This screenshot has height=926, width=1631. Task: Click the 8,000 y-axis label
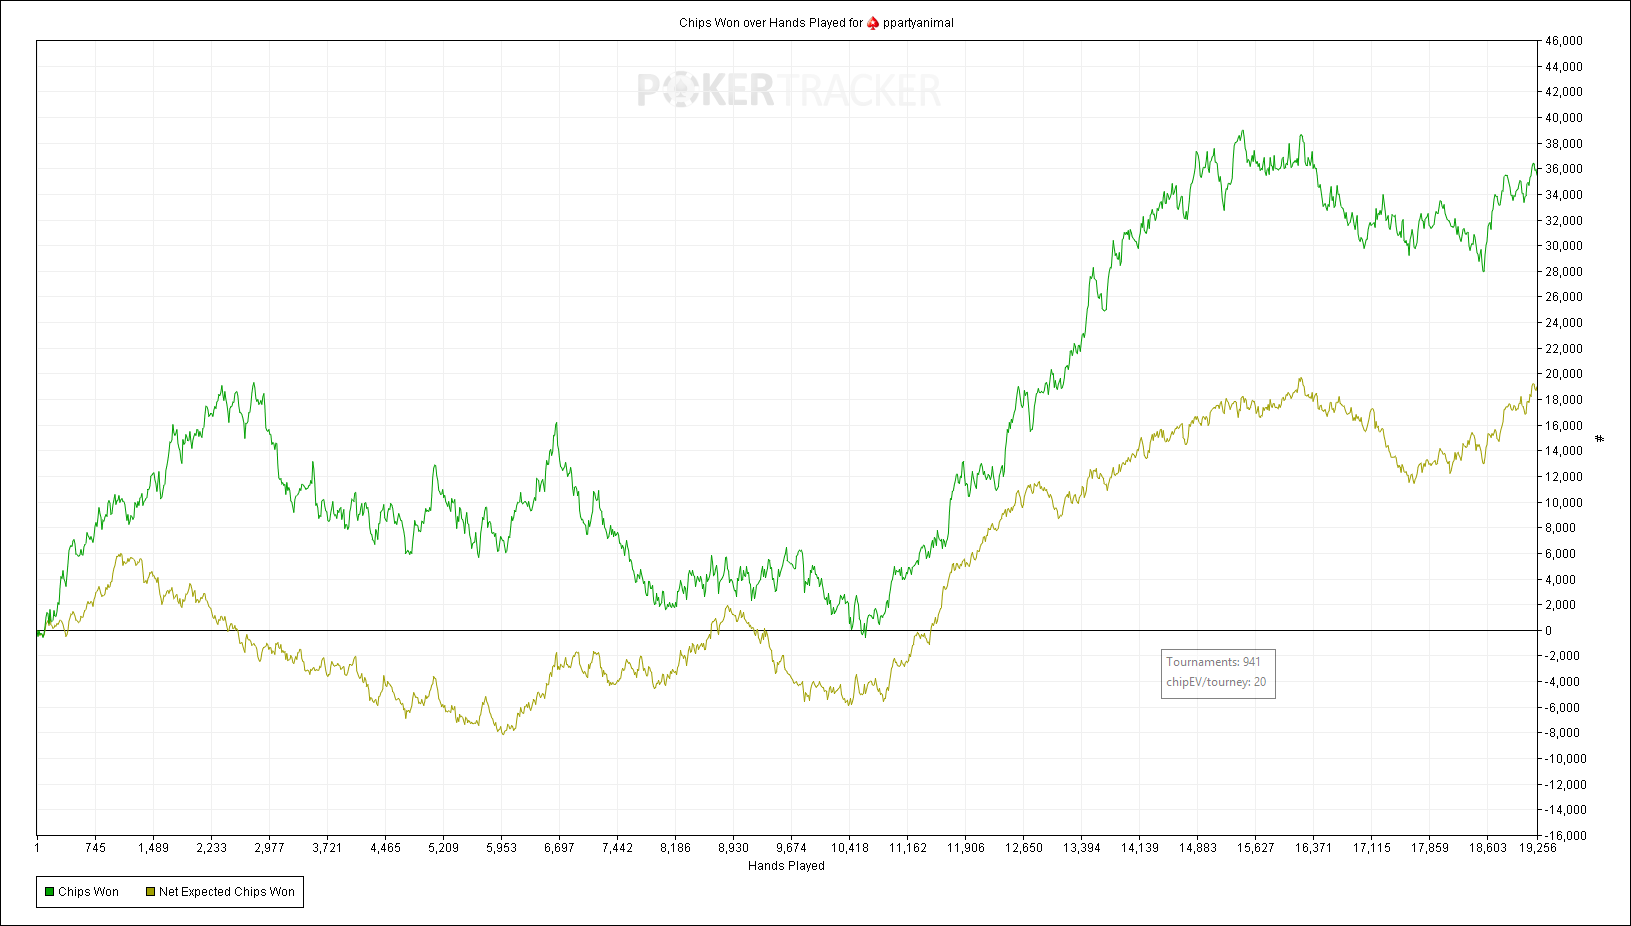coord(1561,528)
